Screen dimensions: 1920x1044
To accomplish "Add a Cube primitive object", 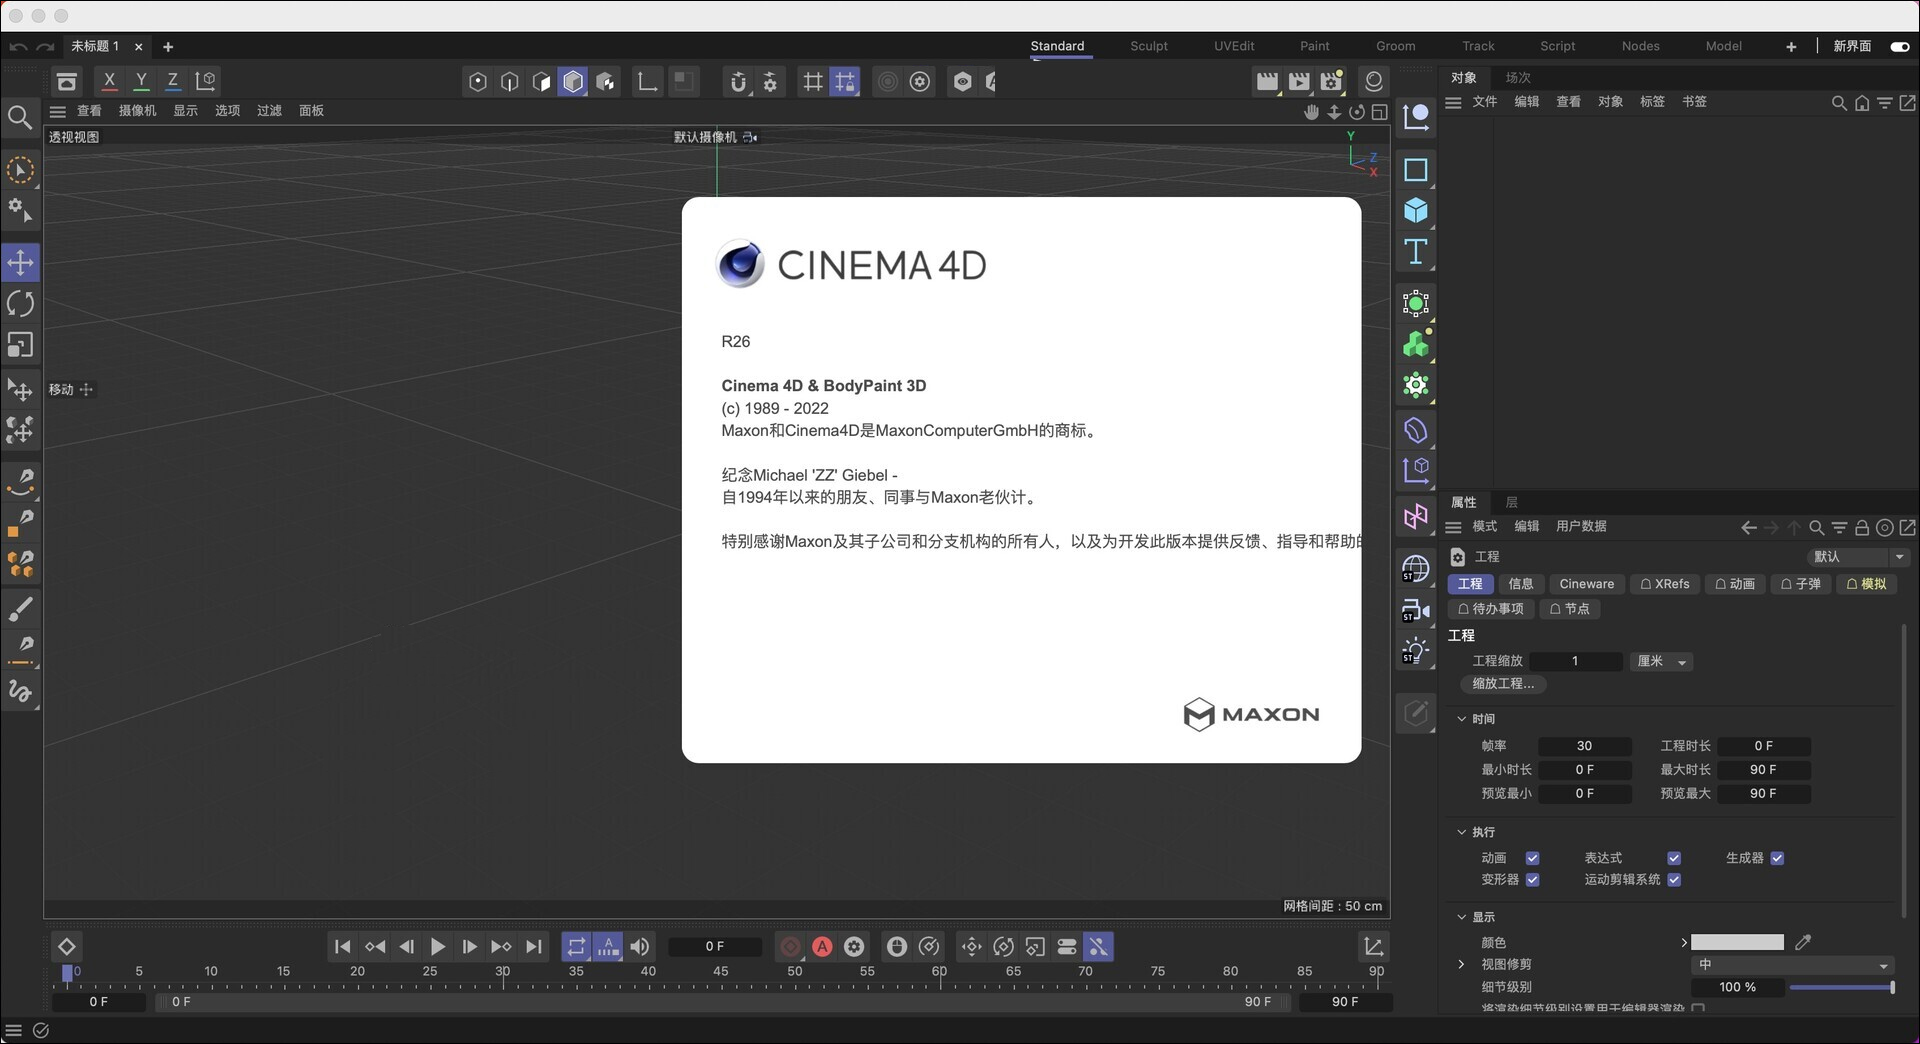I will (1416, 210).
